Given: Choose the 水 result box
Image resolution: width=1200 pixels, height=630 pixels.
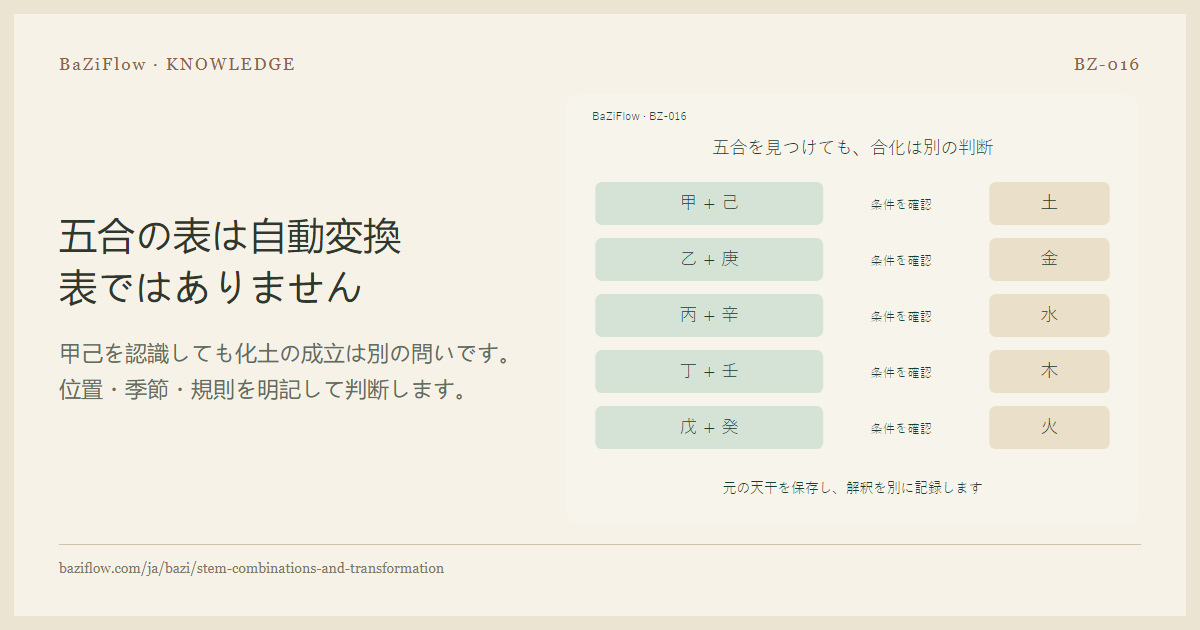Looking at the screenshot, I should tap(1049, 315).
